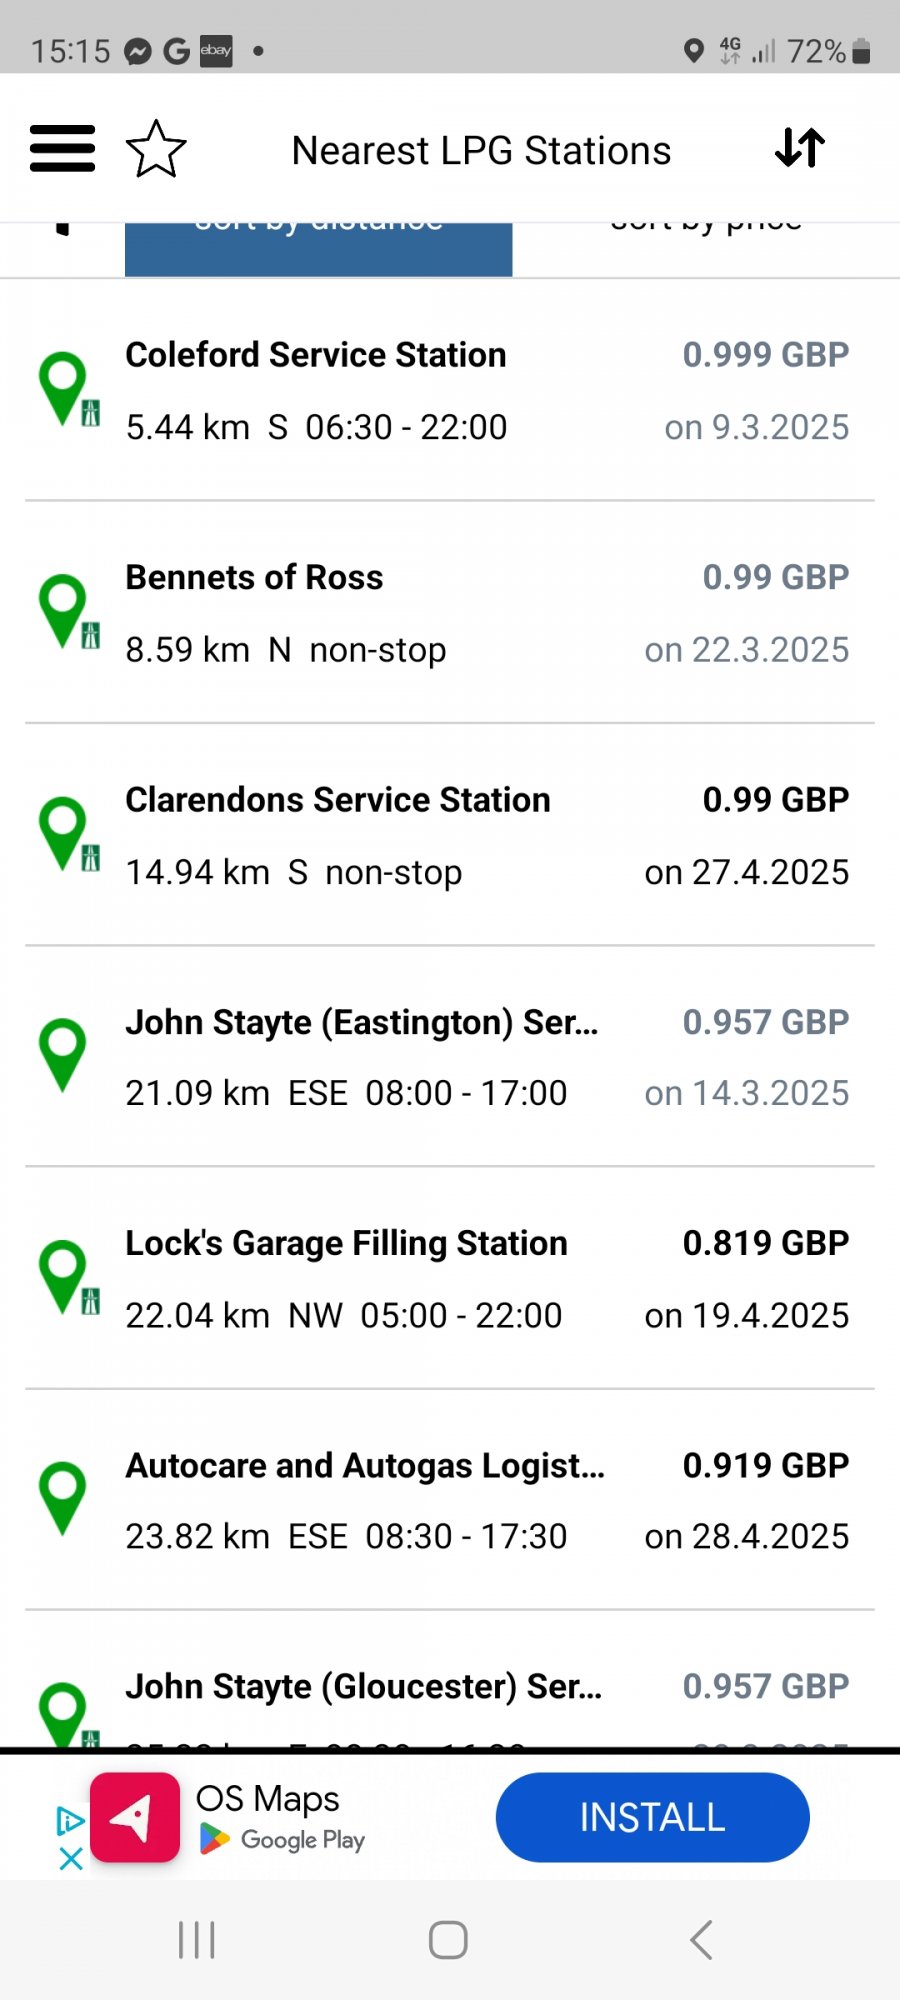Select the sort by distance tab
The width and height of the screenshot is (900, 2000).
click(318, 249)
